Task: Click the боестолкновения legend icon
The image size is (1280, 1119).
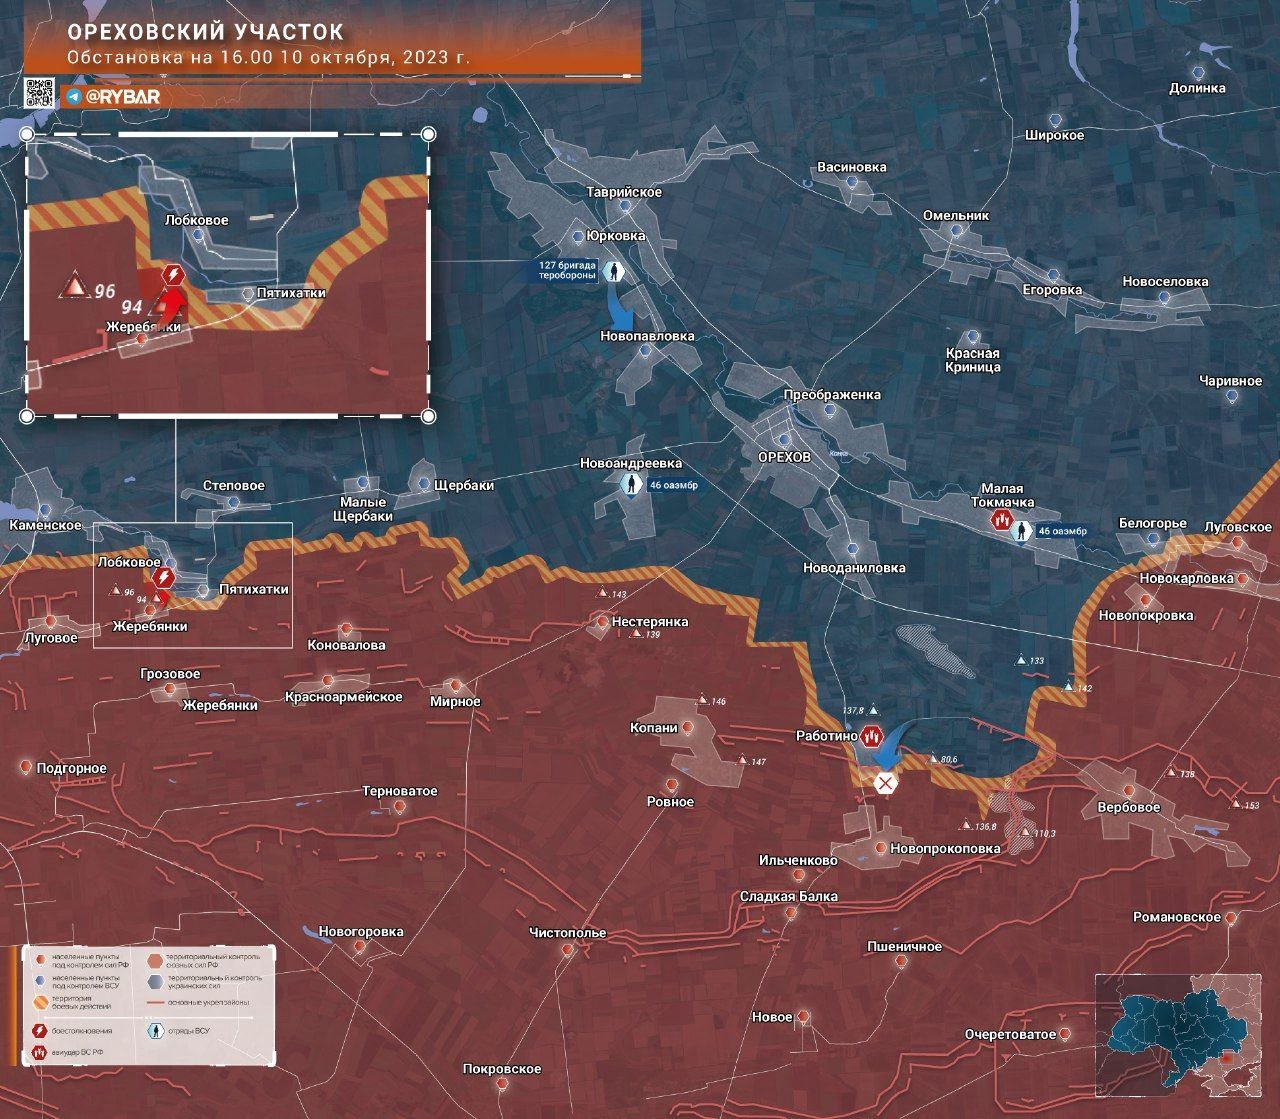Action: (38, 1030)
